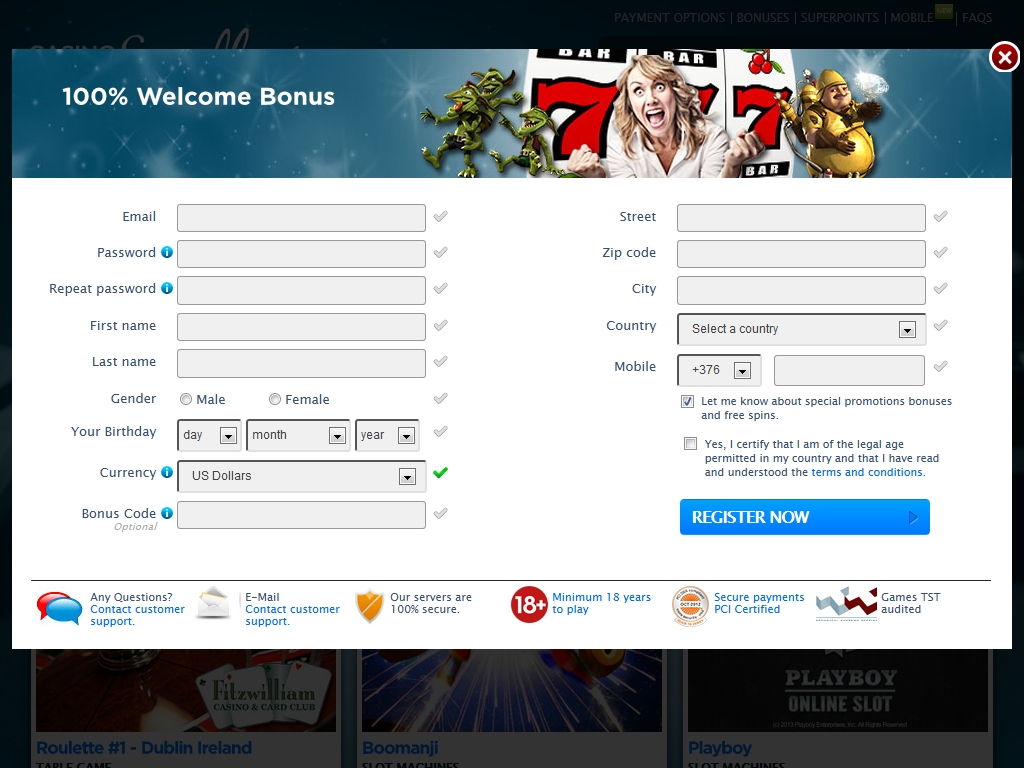
Task: Expand the Select a country dropdown
Action: (x=801, y=329)
